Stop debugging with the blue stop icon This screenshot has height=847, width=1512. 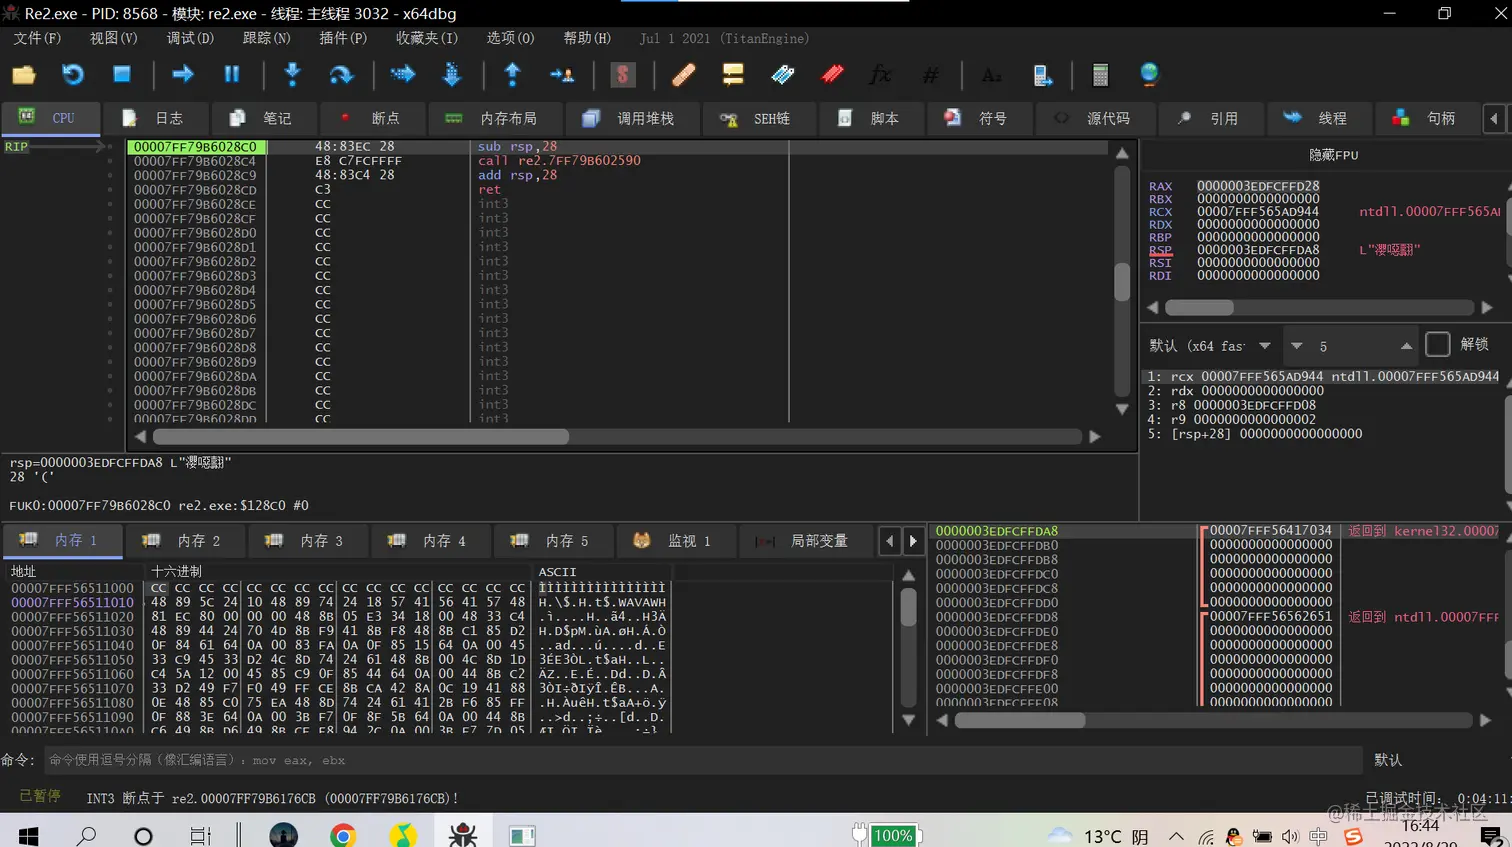[122, 75]
